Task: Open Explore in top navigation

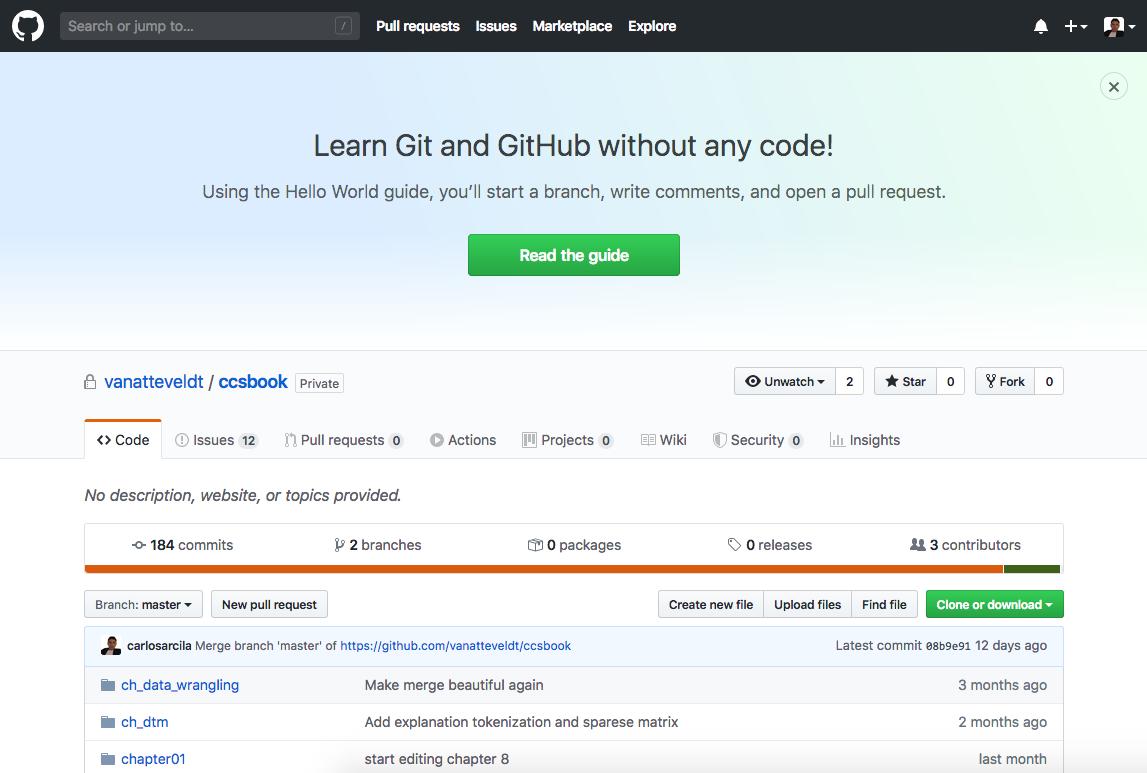Action: click(x=652, y=26)
